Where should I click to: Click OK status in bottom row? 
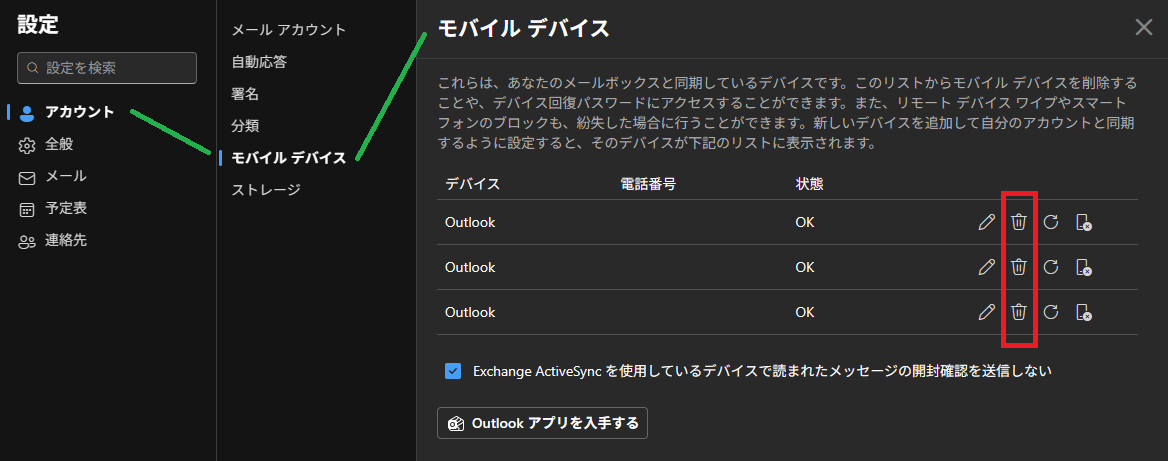coord(804,312)
